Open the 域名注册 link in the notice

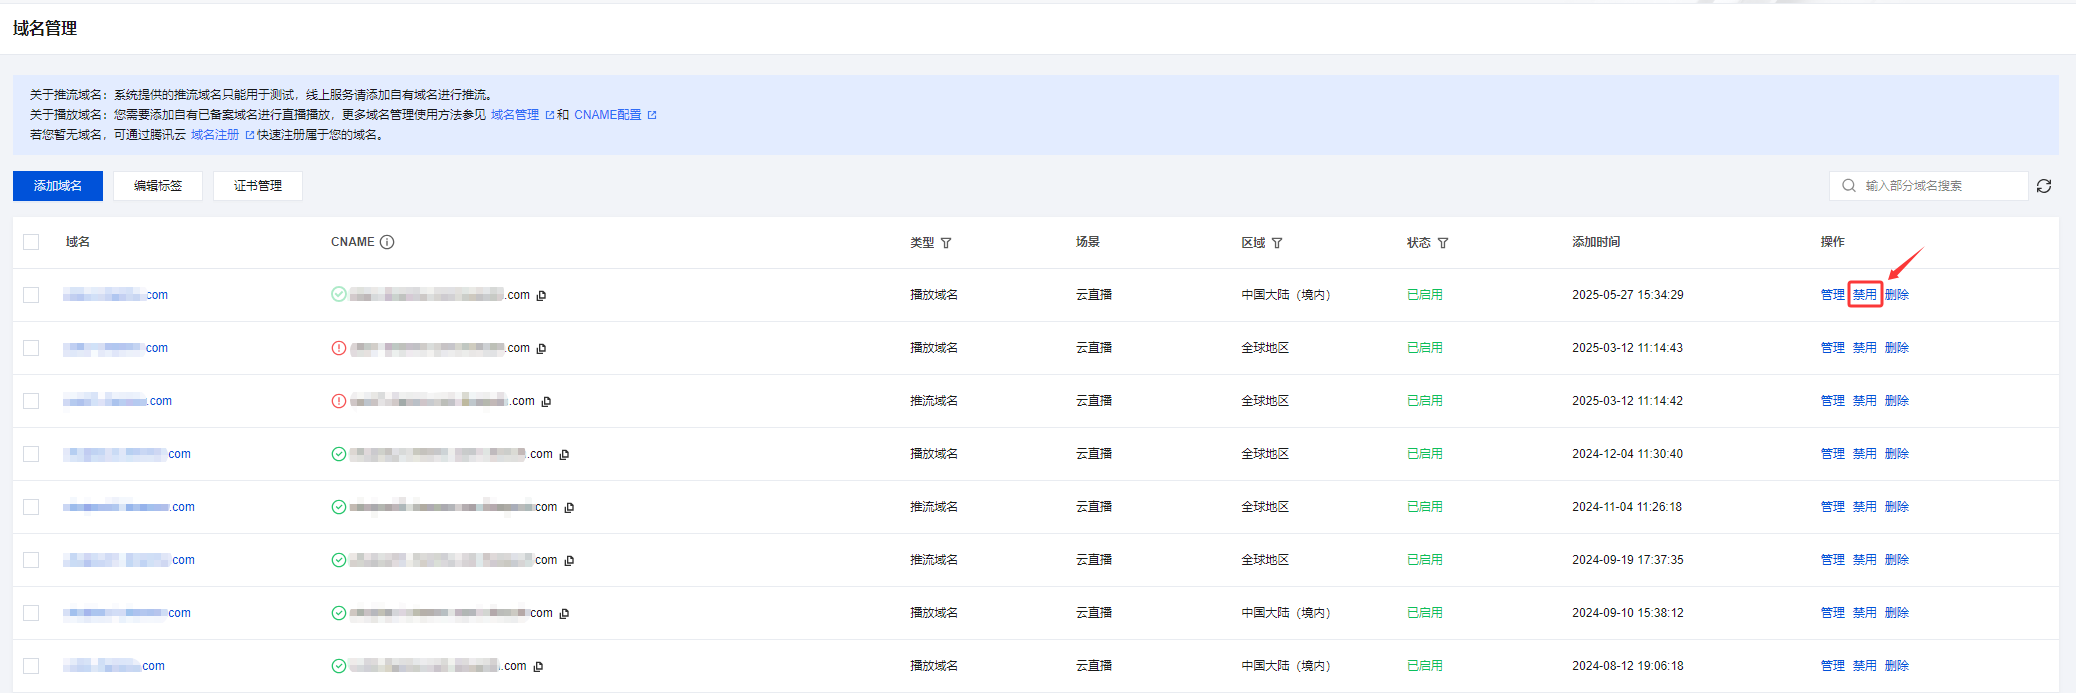215,135
